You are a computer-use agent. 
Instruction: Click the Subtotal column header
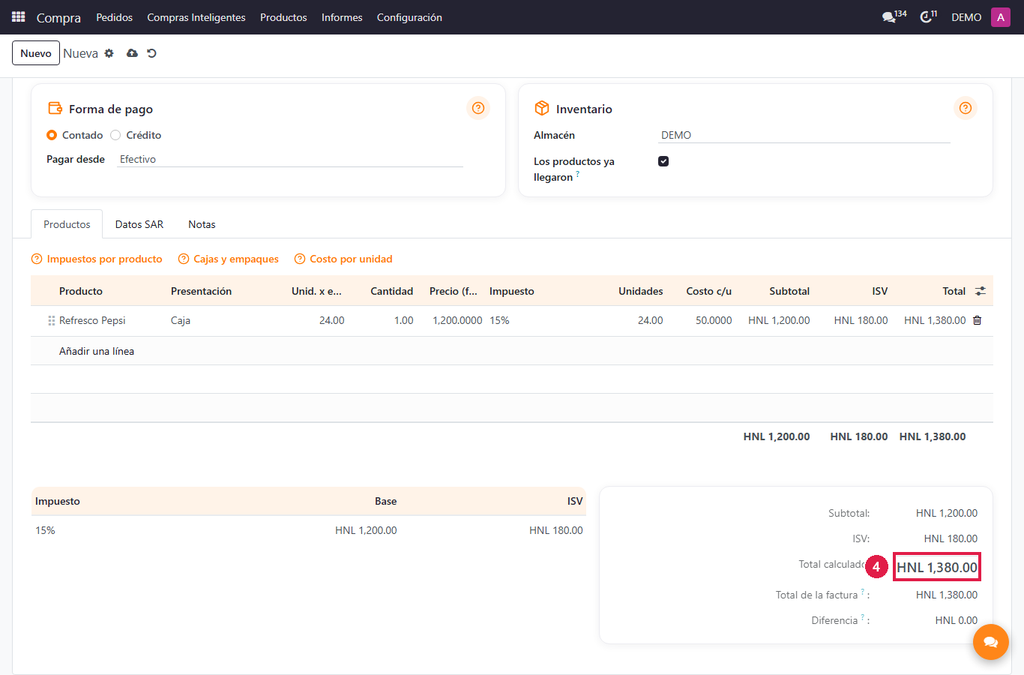tap(789, 291)
